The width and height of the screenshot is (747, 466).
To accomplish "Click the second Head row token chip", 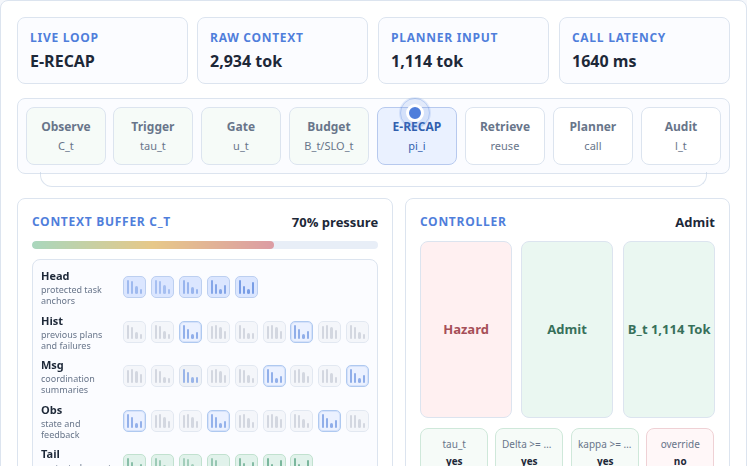I will click(162, 287).
